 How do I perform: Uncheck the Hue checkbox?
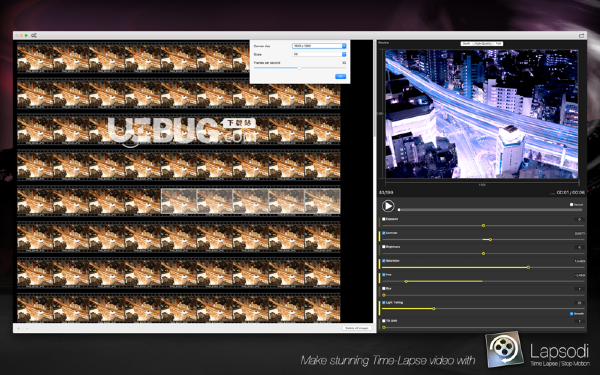[x=383, y=275]
